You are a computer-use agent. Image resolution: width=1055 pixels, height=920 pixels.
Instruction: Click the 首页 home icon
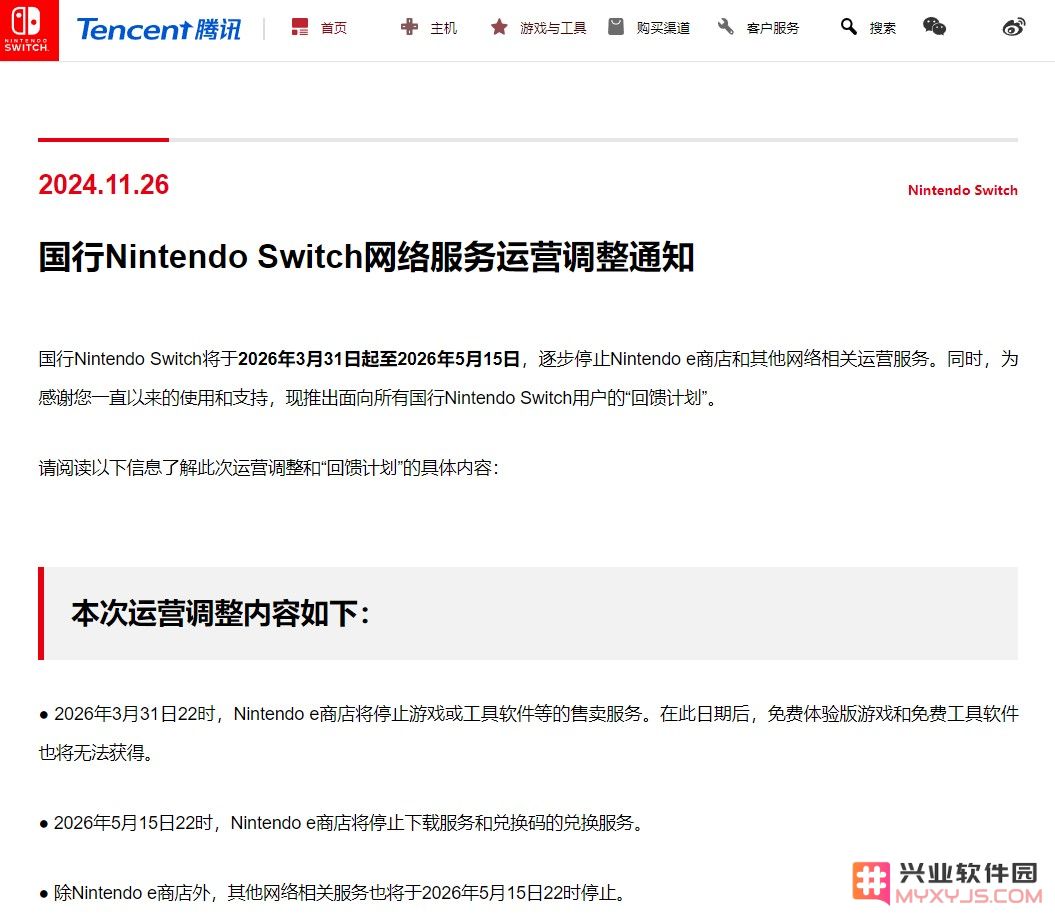tap(299, 28)
